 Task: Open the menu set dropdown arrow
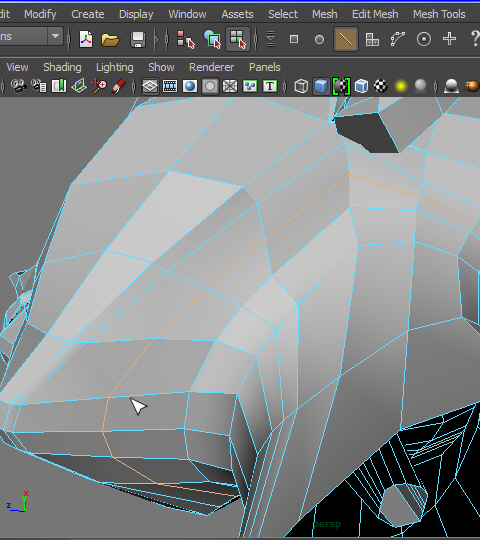(55, 36)
